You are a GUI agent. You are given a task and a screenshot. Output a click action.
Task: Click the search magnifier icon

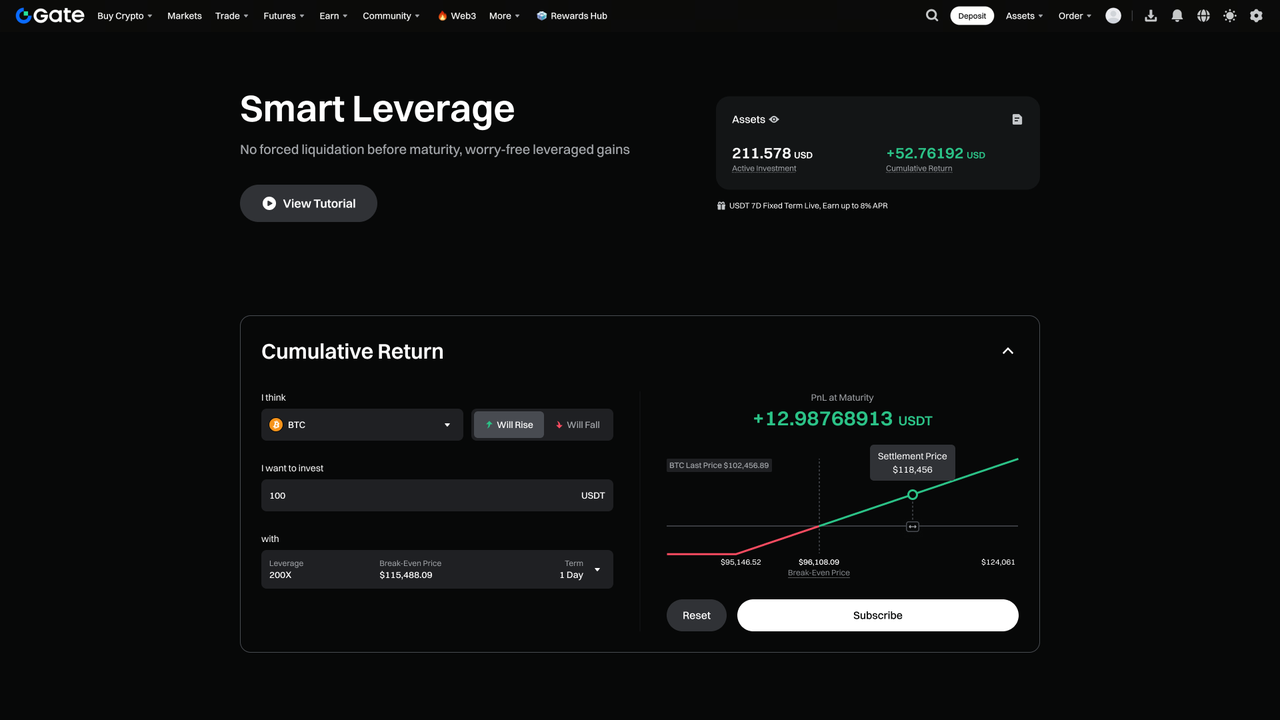pos(932,16)
